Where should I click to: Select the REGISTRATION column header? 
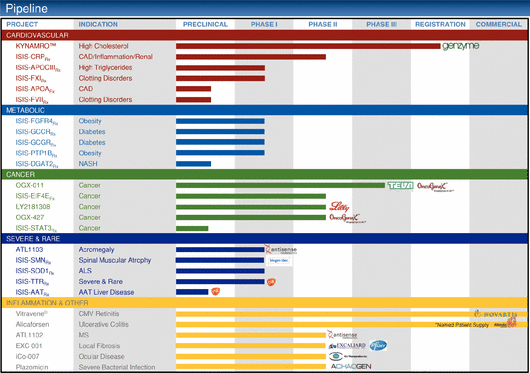(440, 24)
